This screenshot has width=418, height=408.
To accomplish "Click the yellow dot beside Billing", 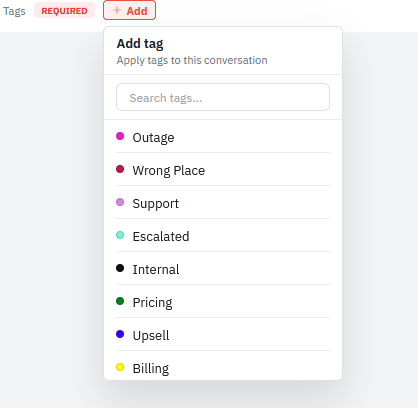I will pyautogui.click(x=120, y=367).
